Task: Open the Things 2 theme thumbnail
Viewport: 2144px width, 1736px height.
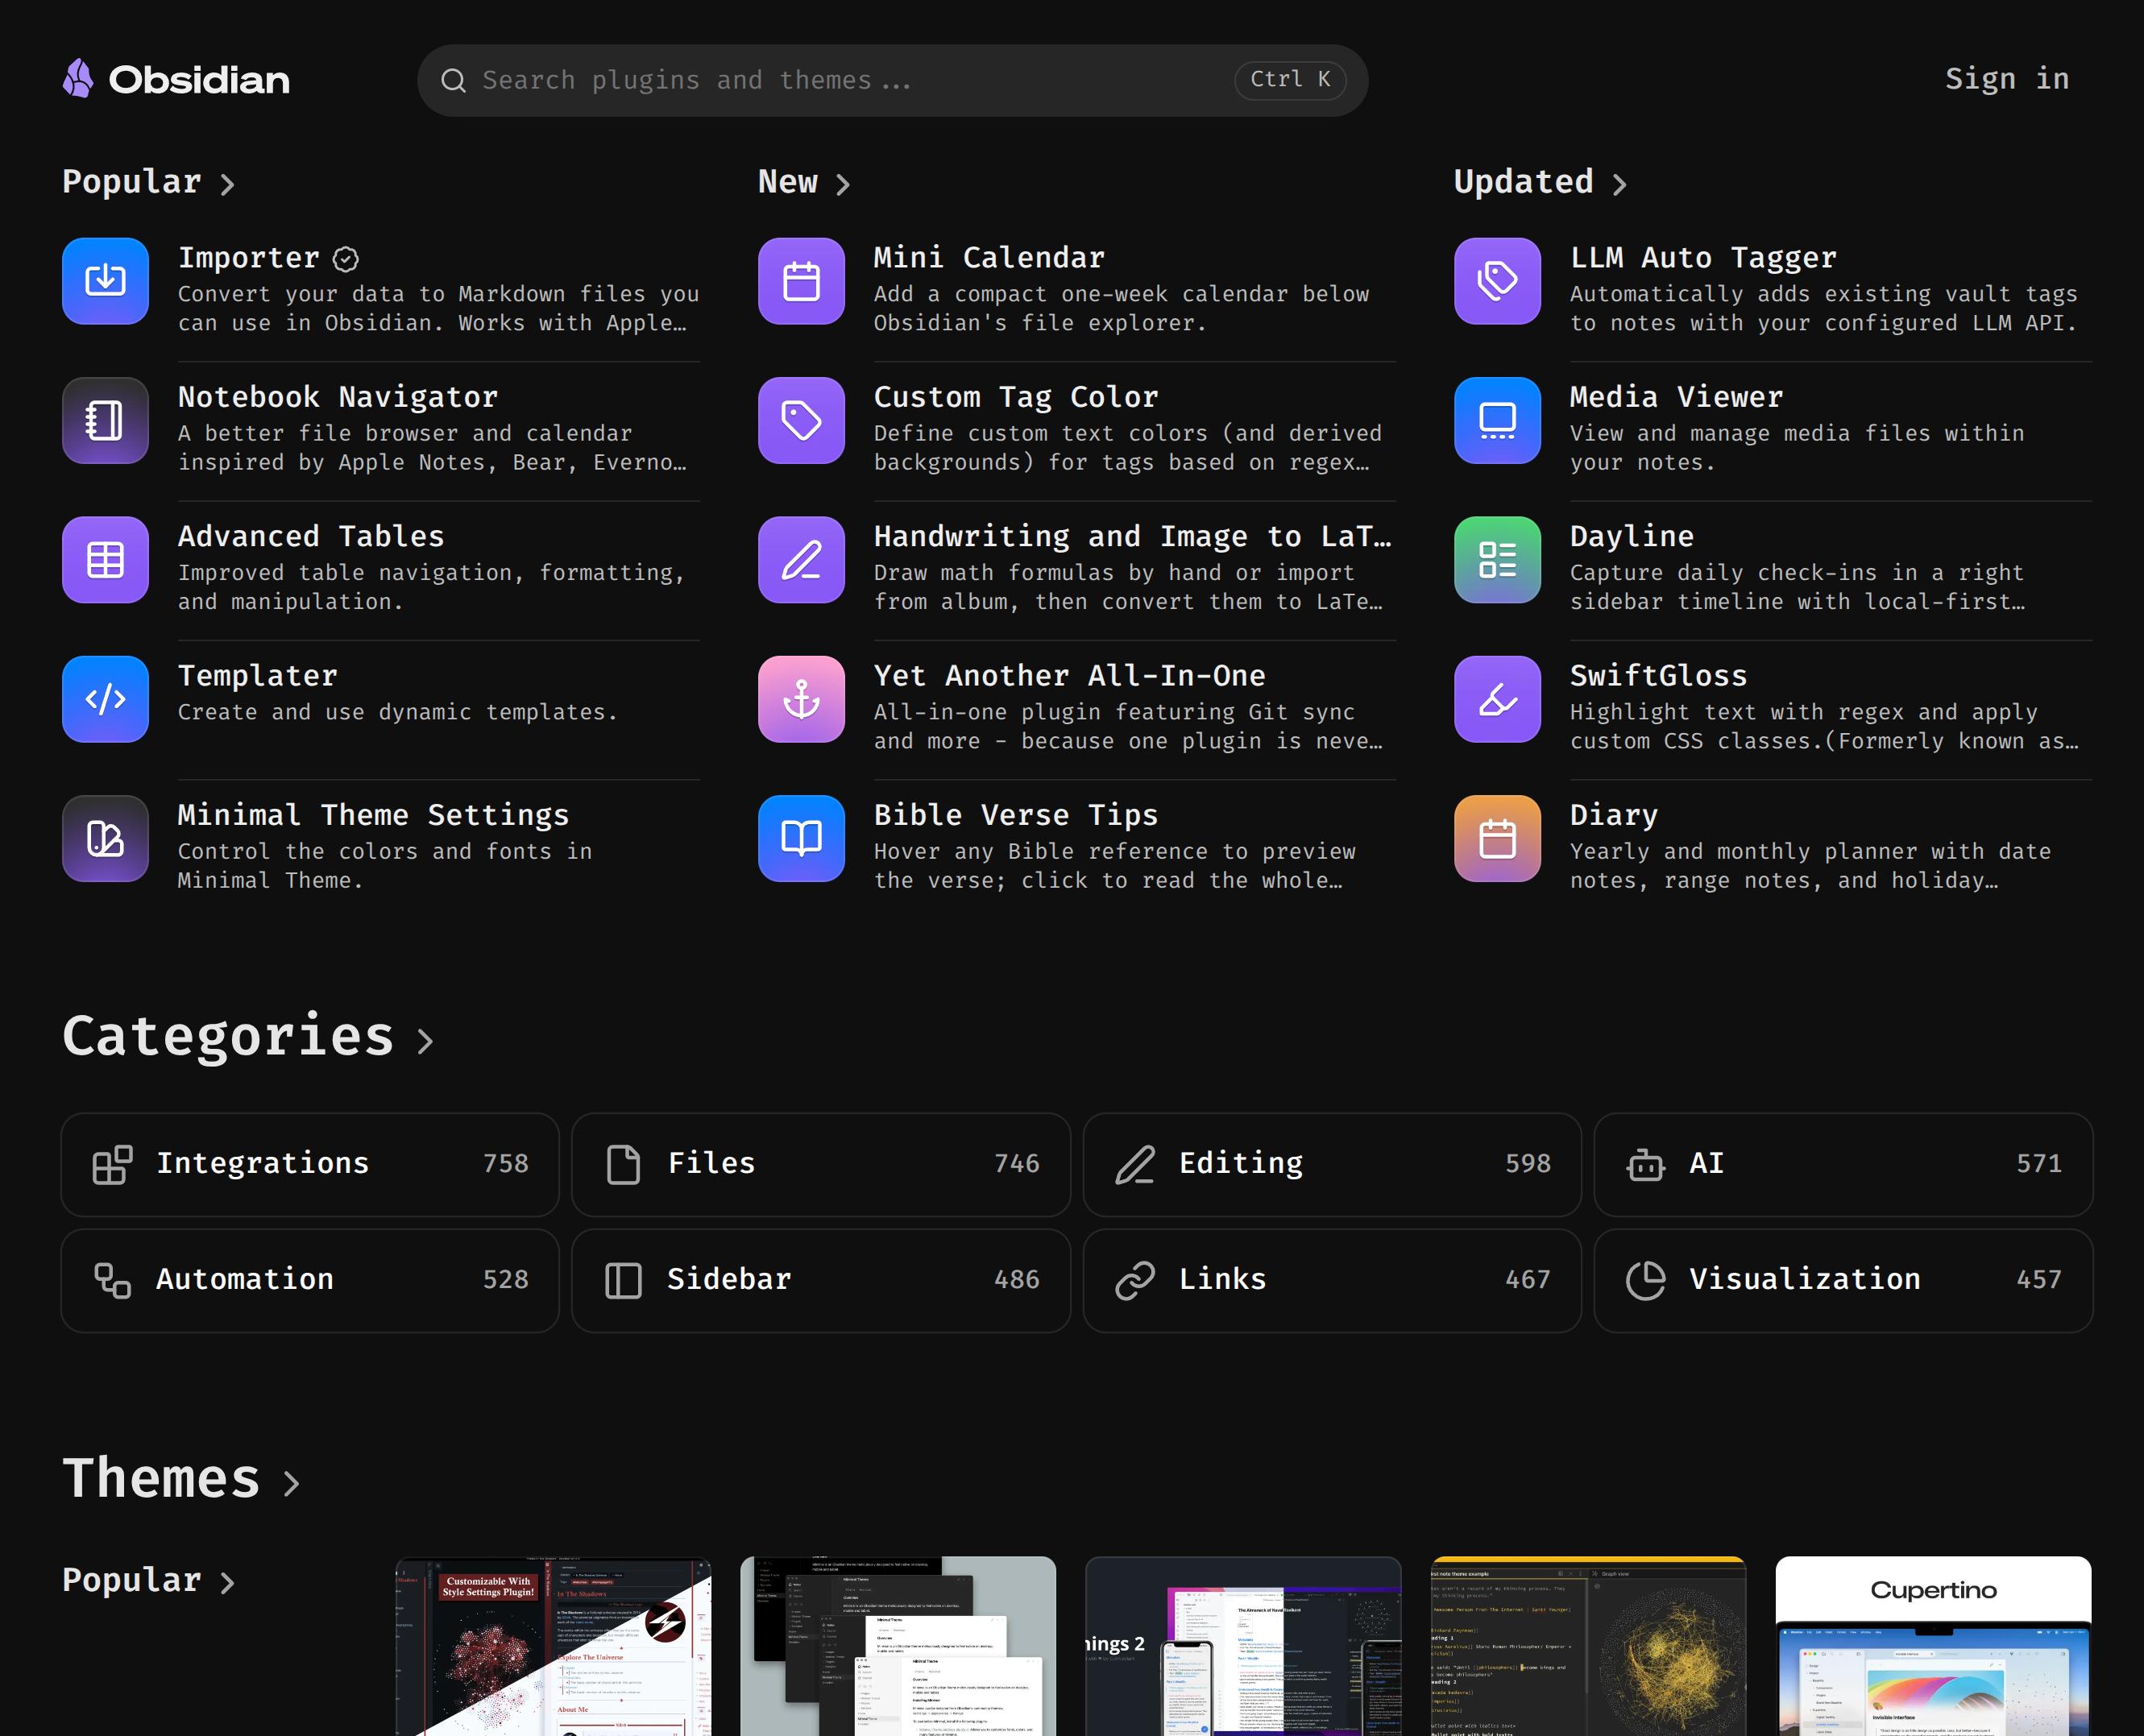Action: pyautogui.click(x=1243, y=1646)
